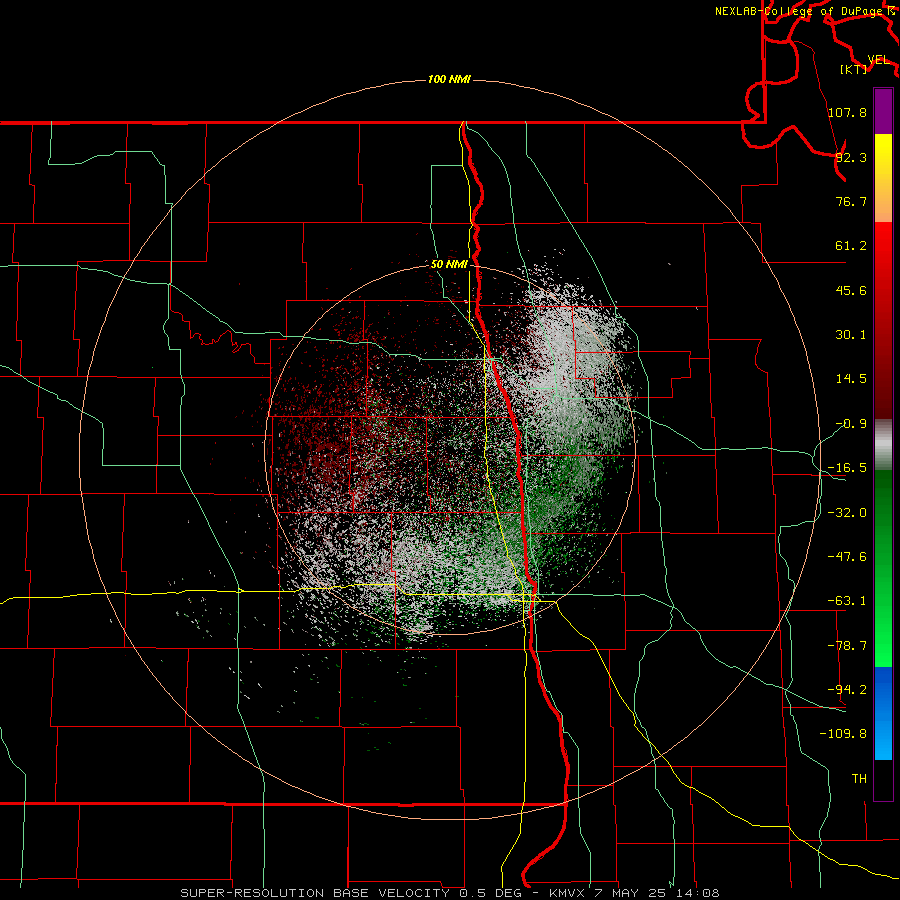The width and height of the screenshot is (900, 900).
Task: Click the 76.7 value on velocity scale
Action: coord(851,201)
